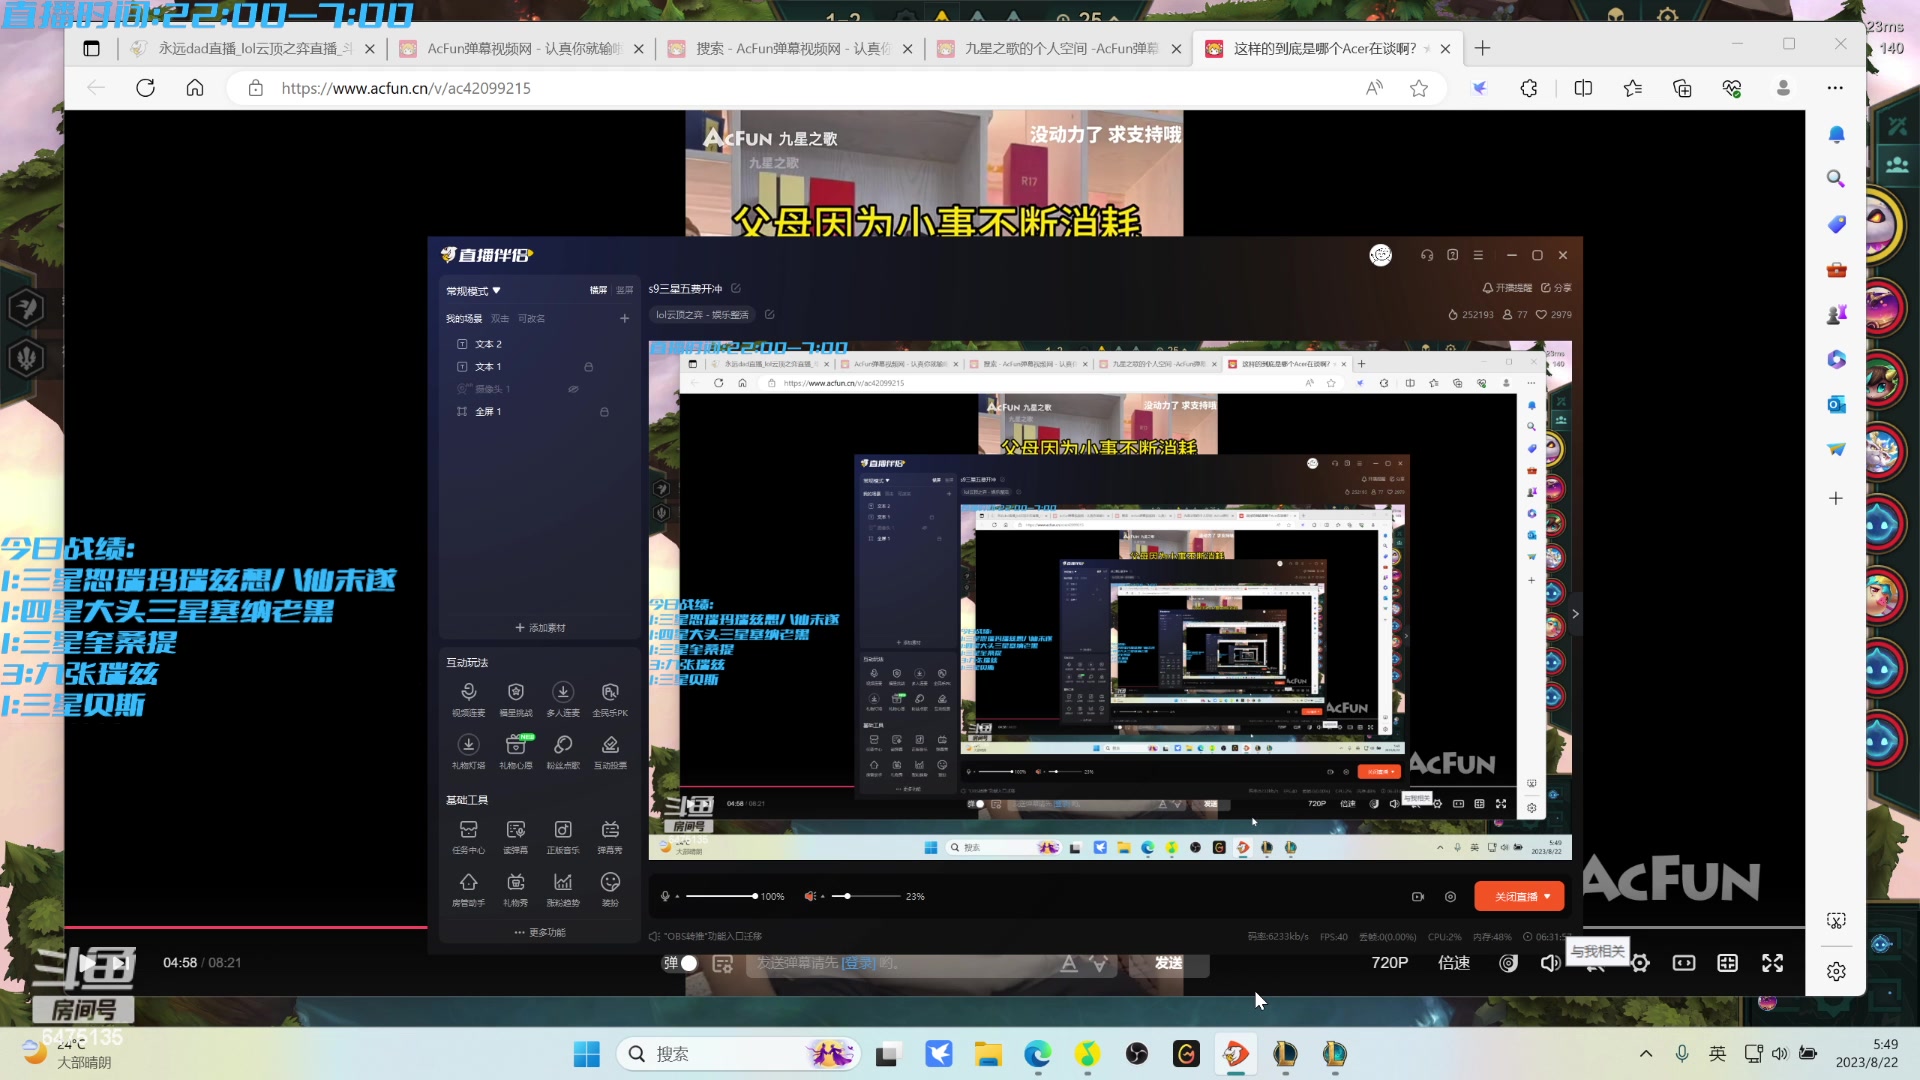Click the 开播提醒 broadcast reminder button
The image size is (1920, 1080).
(x=1507, y=288)
